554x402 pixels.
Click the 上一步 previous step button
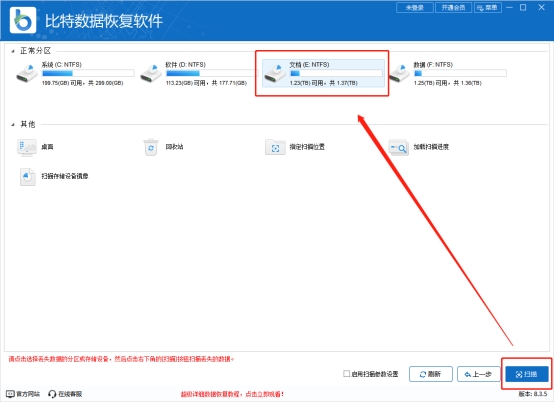[x=478, y=374]
